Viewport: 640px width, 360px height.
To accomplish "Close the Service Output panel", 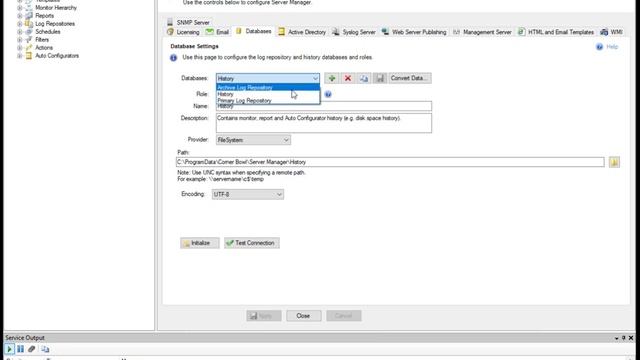I will pos(631,338).
